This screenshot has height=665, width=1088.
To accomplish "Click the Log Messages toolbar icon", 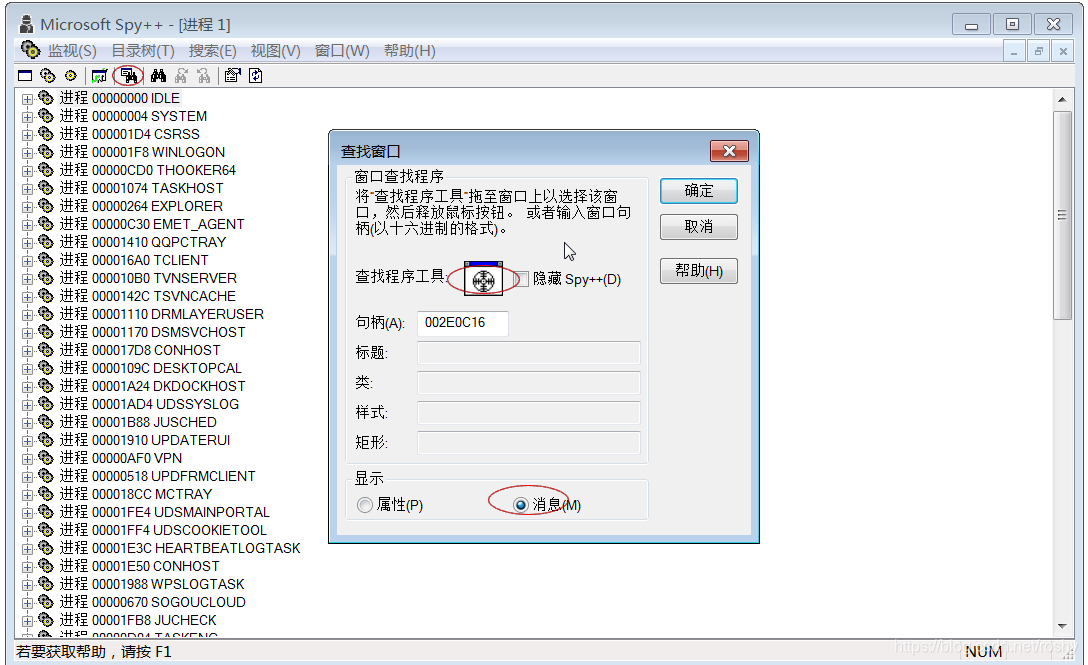I will pyautogui.click(x=99, y=76).
